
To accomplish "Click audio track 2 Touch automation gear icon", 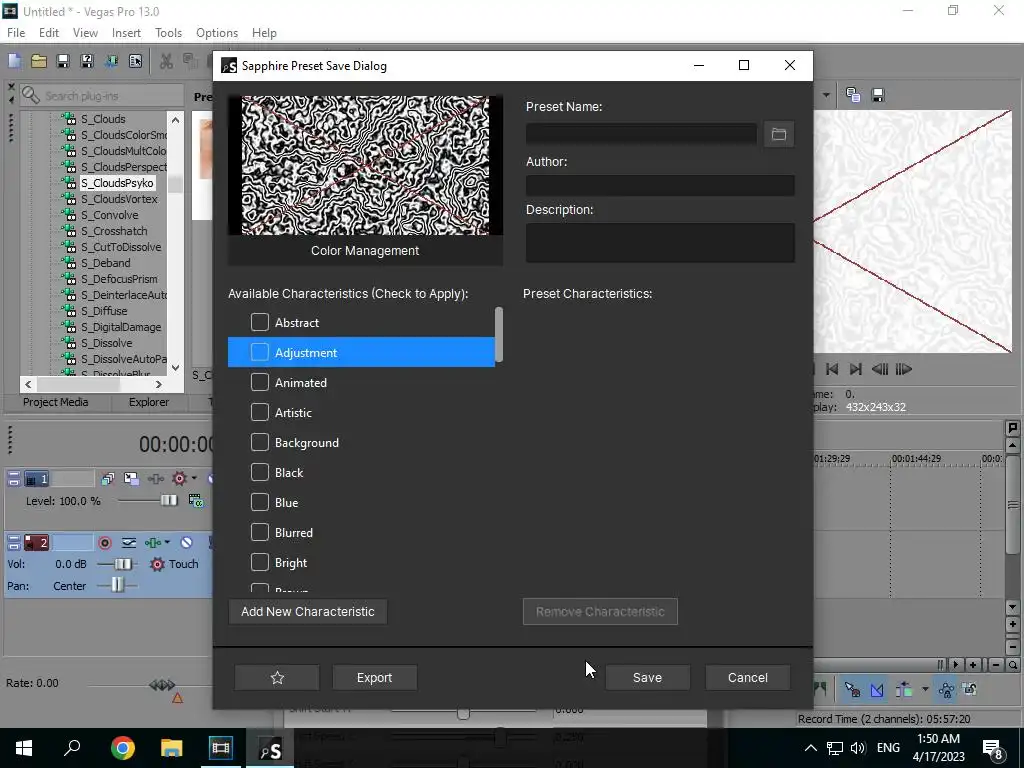I will (157, 564).
